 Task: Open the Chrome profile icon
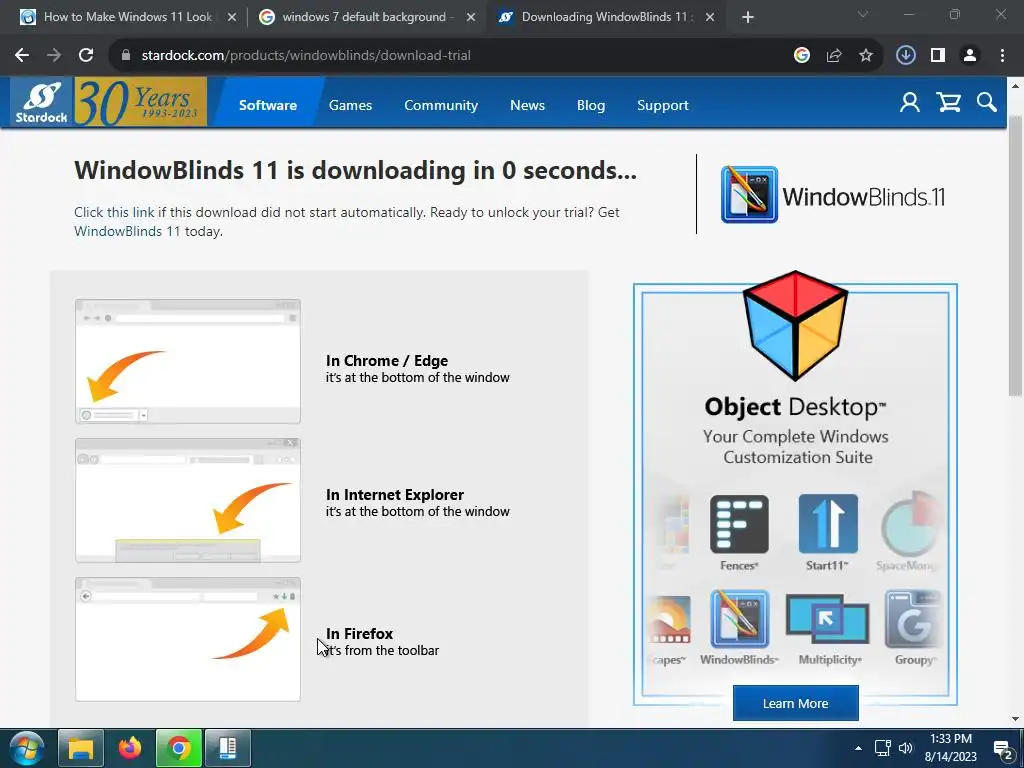970,56
